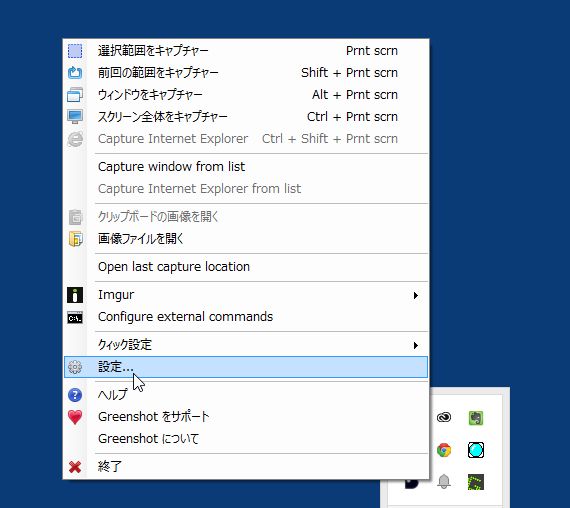Open Evernote elephant tray icon
The image size is (570, 508).
pyautogui.click(x=476, y=418)
